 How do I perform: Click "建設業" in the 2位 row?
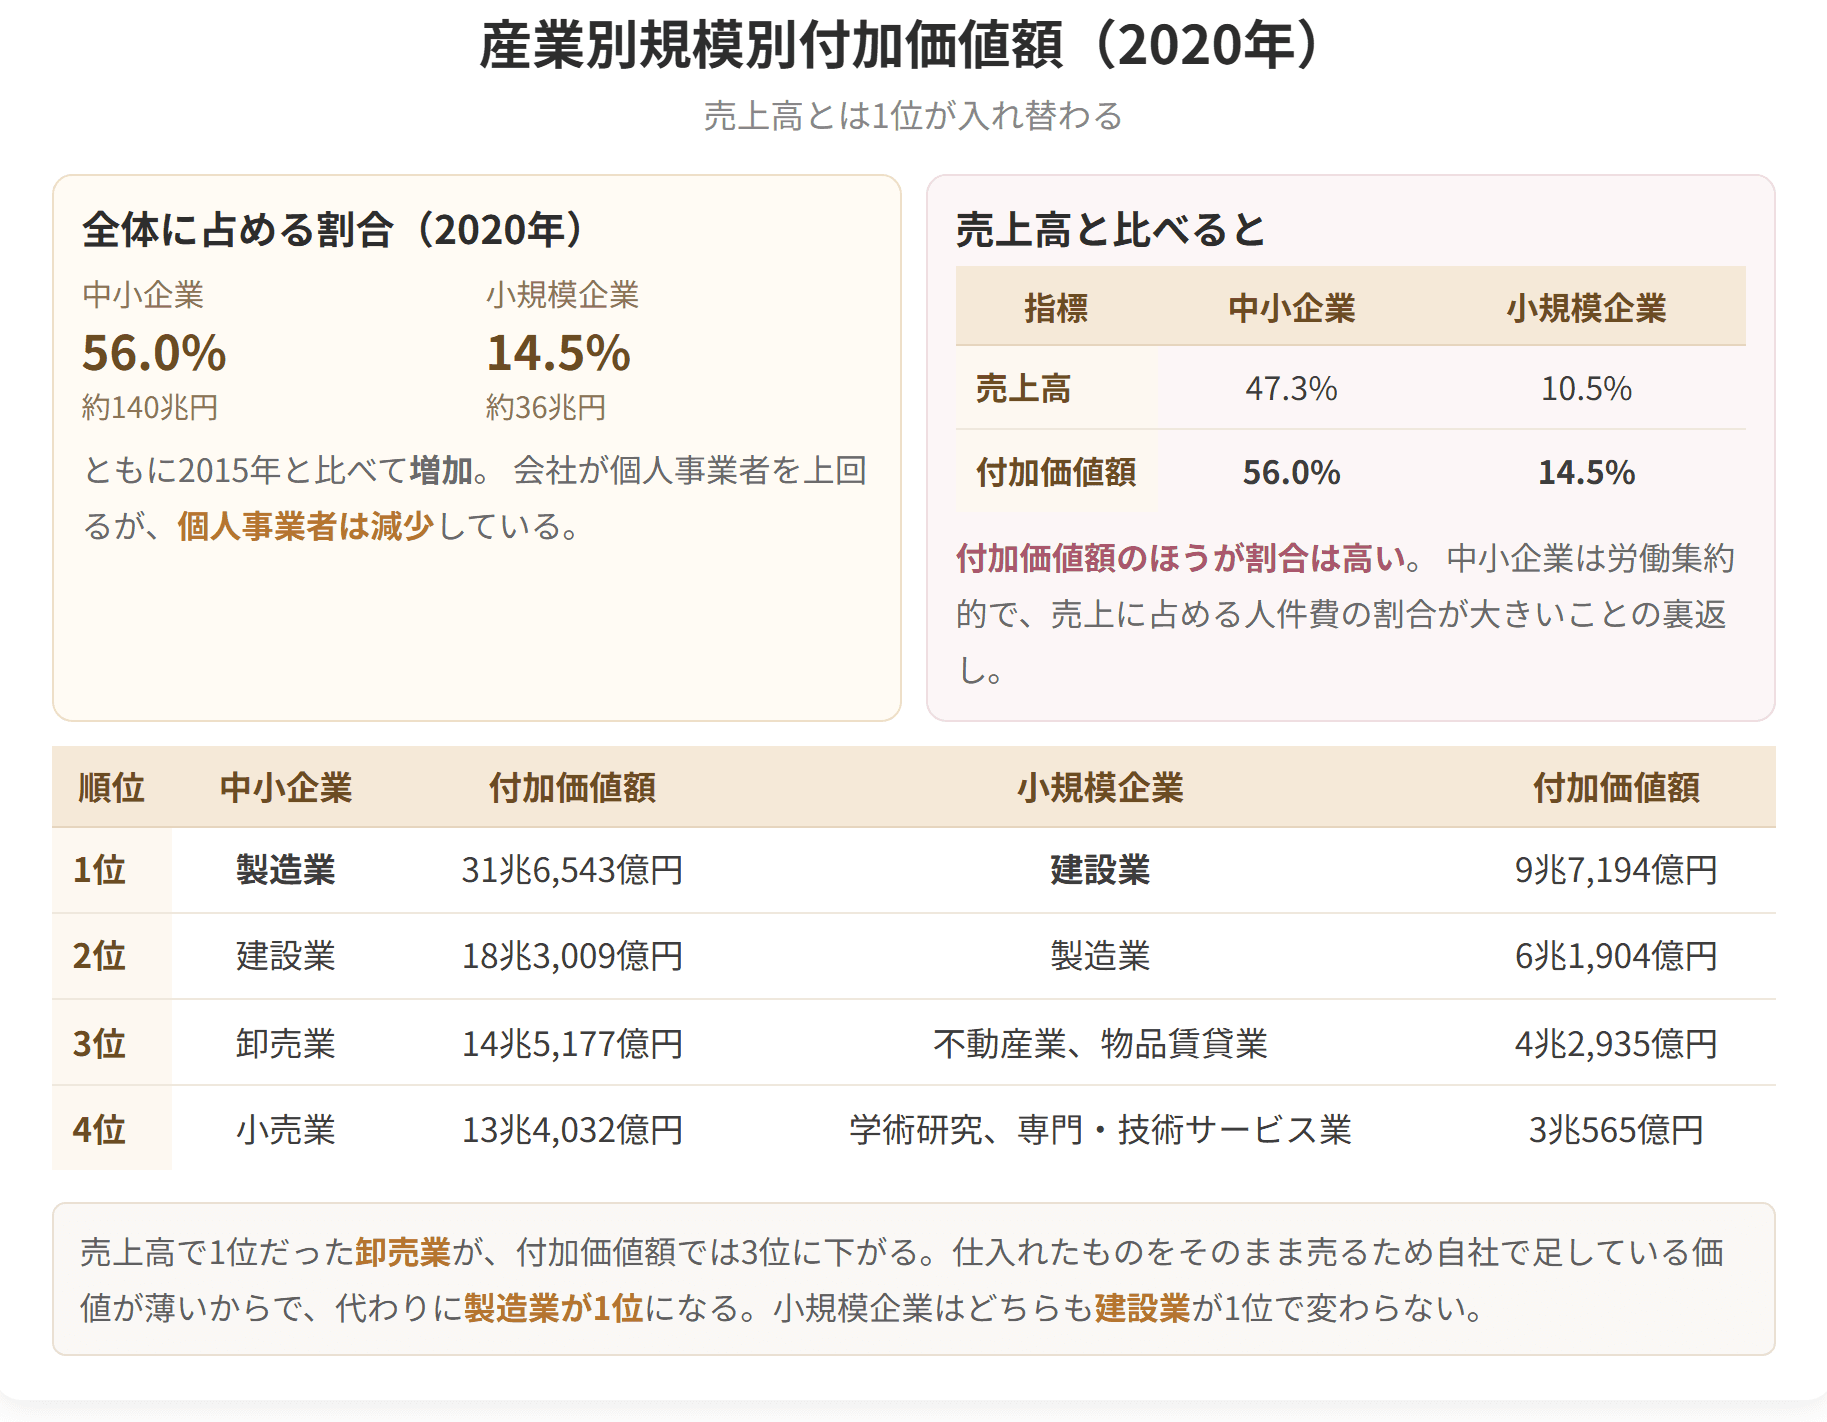click(286, 956)
